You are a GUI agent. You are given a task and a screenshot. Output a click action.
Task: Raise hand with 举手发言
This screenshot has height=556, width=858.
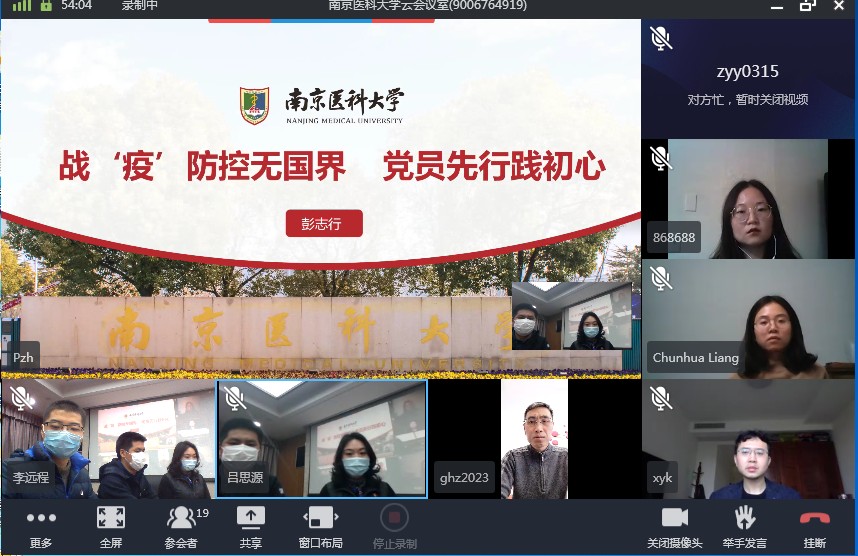745,528
